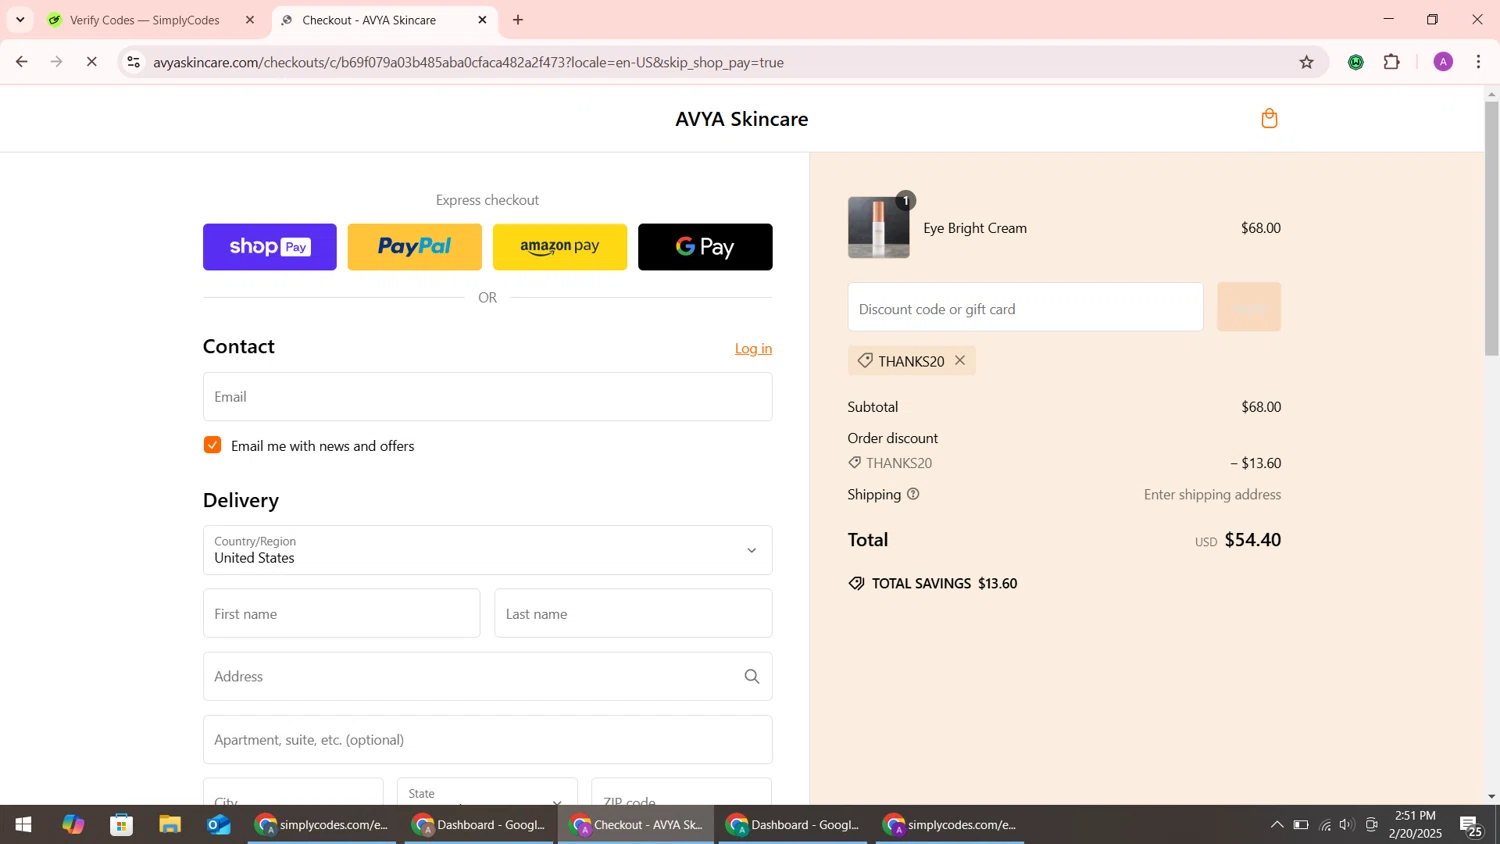This screenshot has width=1500, height=844.
Task: Click the TOTAL SAVINGS $13.60 text
Action: point(944,584)
